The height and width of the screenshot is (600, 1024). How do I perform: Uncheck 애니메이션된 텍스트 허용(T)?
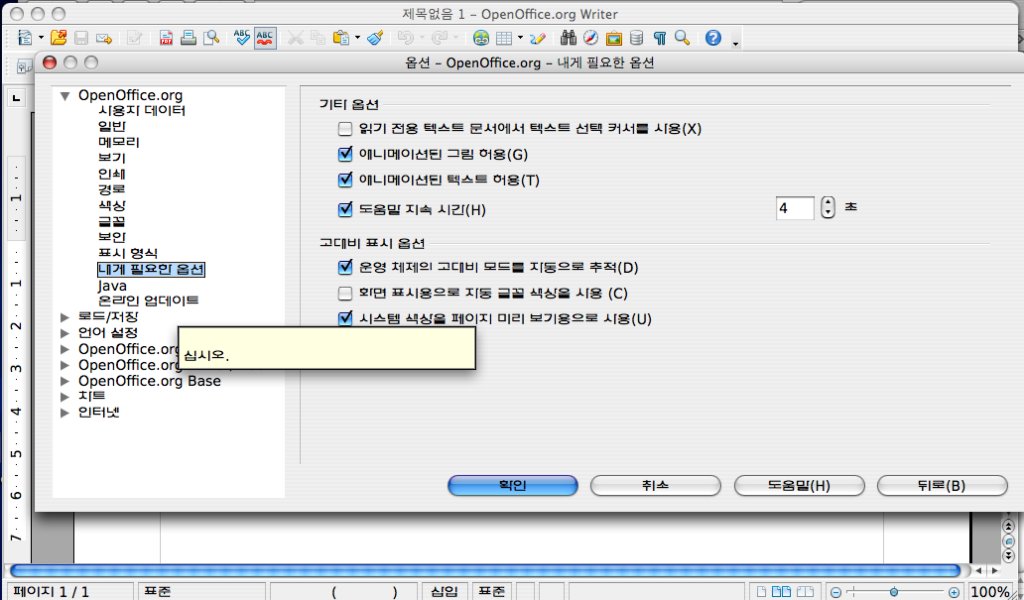[x=345, y=180]
